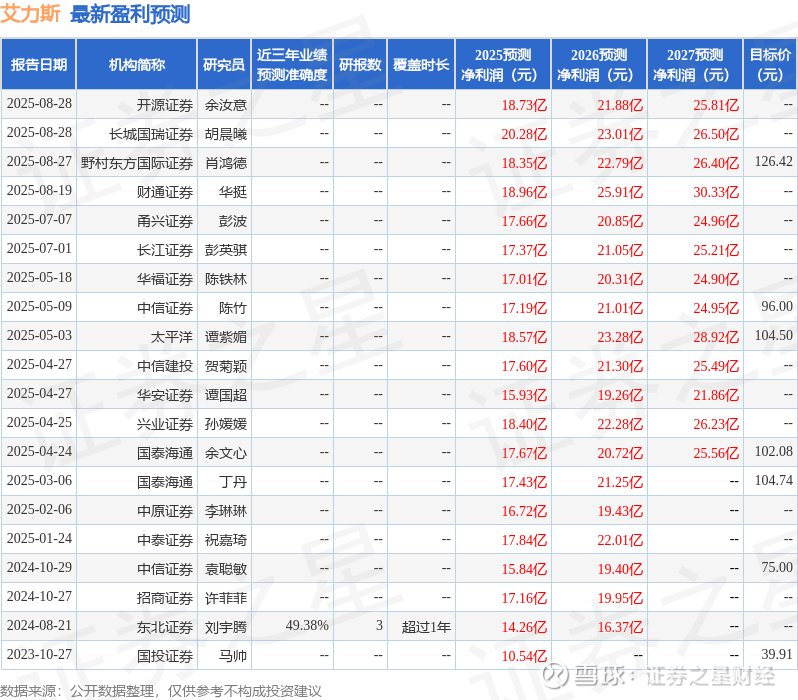Click researcher name 彭波
The image size is (798, 700).
233,221
